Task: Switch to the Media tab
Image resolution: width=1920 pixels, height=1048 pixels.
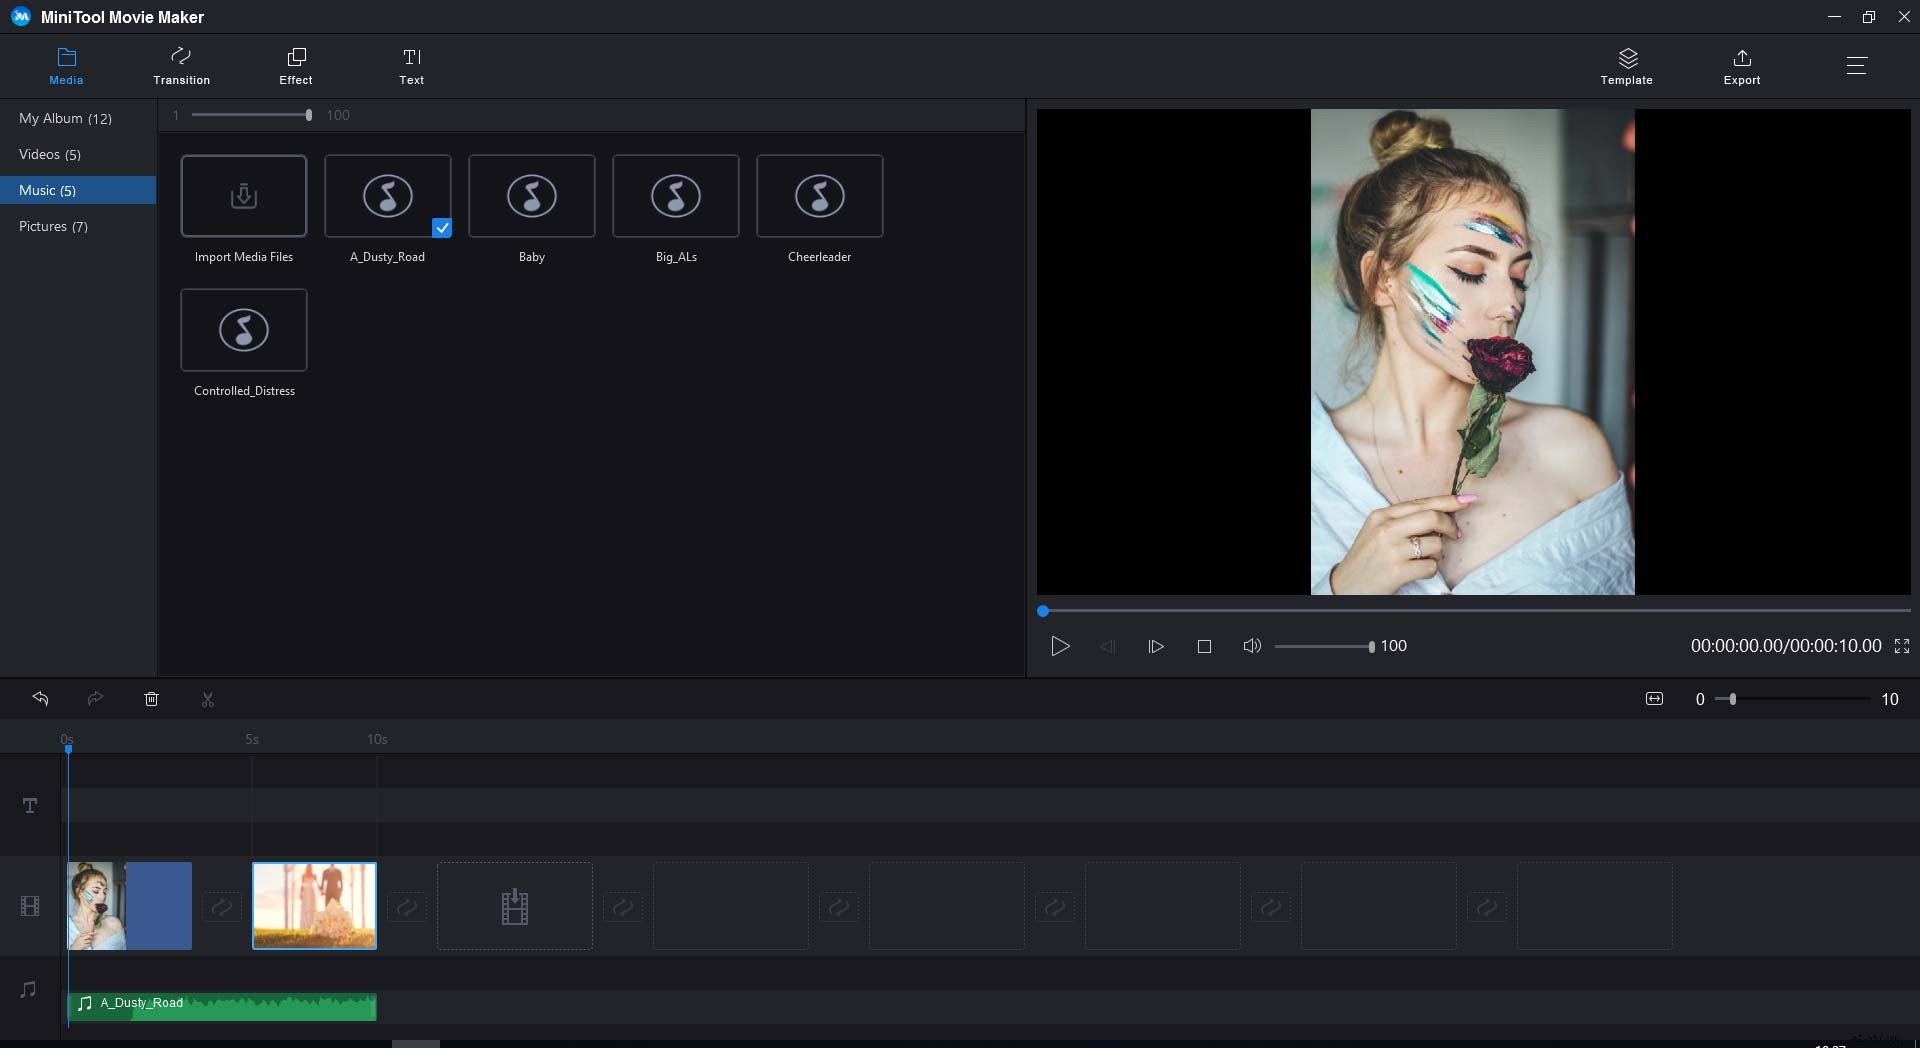Action: pyautogui.click(x=66, y=65)
